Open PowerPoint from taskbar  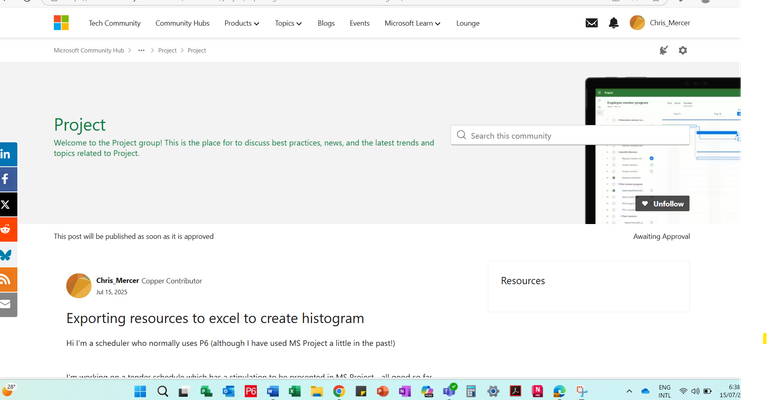click(x=383, y=391)
